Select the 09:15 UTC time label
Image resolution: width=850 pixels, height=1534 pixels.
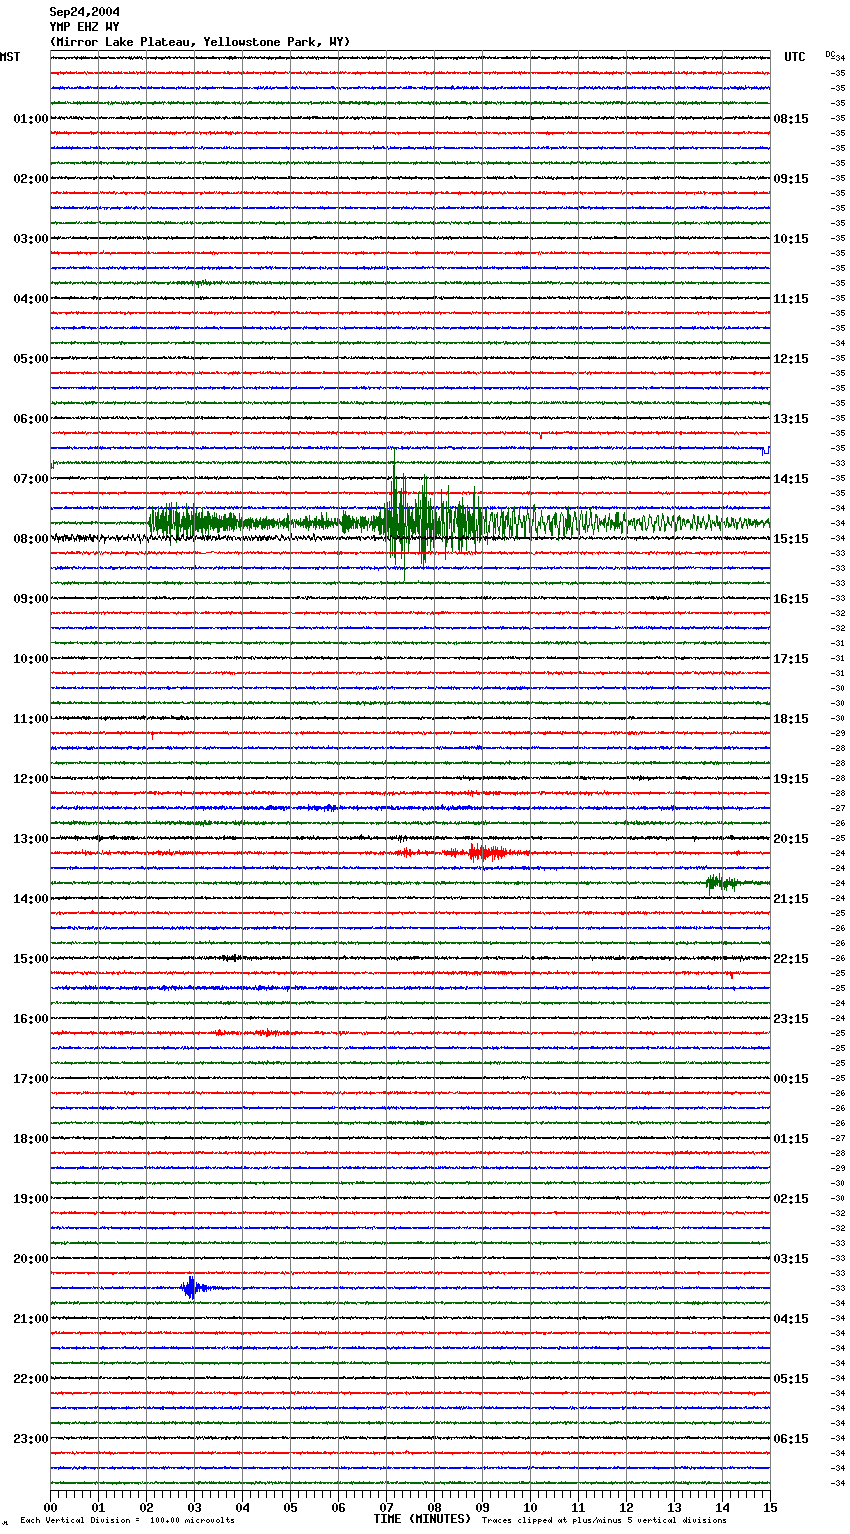tap(791, 179)
